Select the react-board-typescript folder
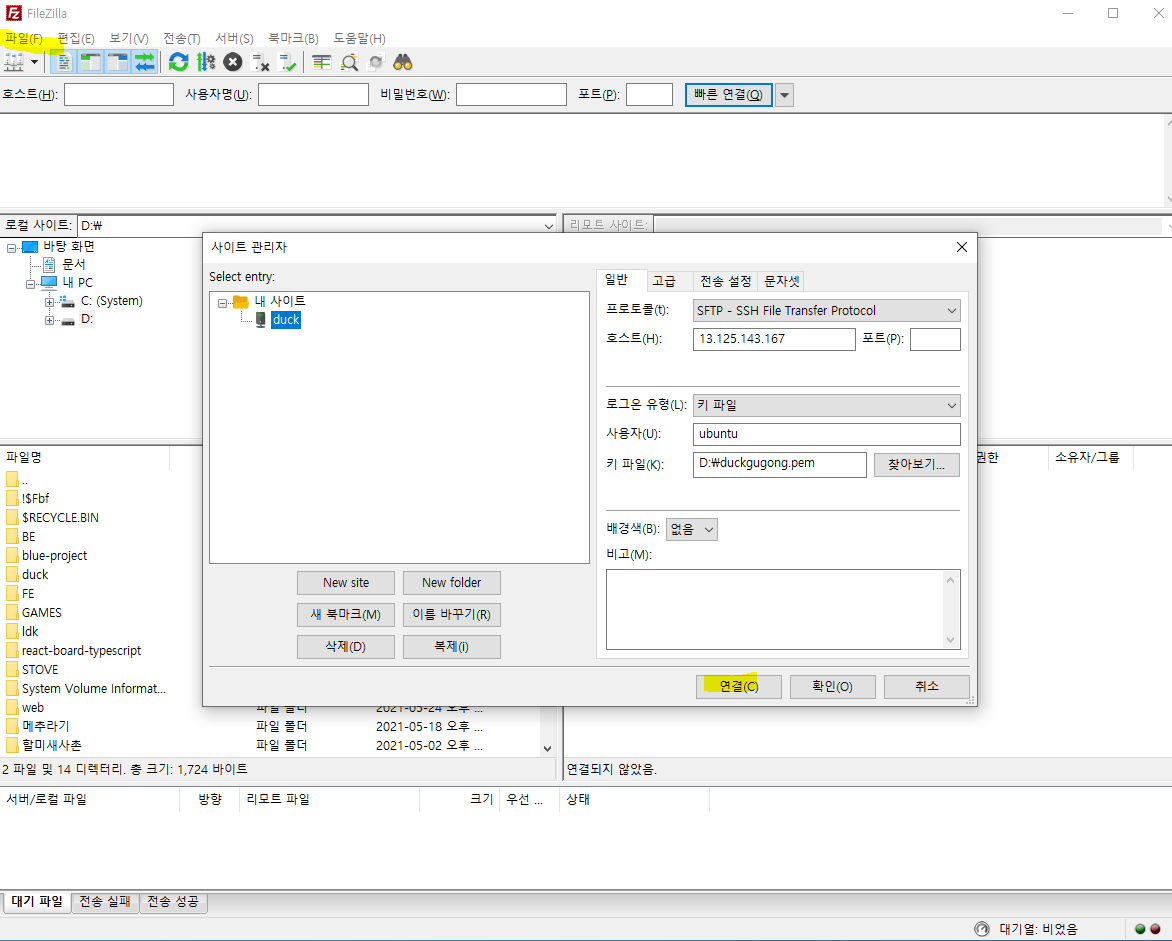 click(81, 650)
